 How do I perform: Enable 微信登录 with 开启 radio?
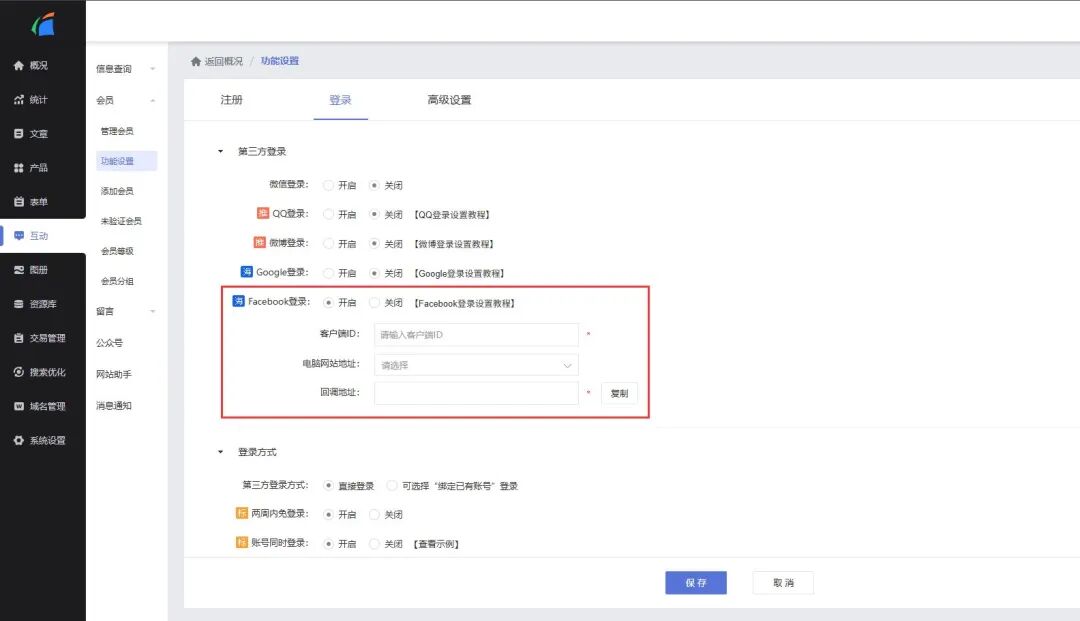[328, 185]
